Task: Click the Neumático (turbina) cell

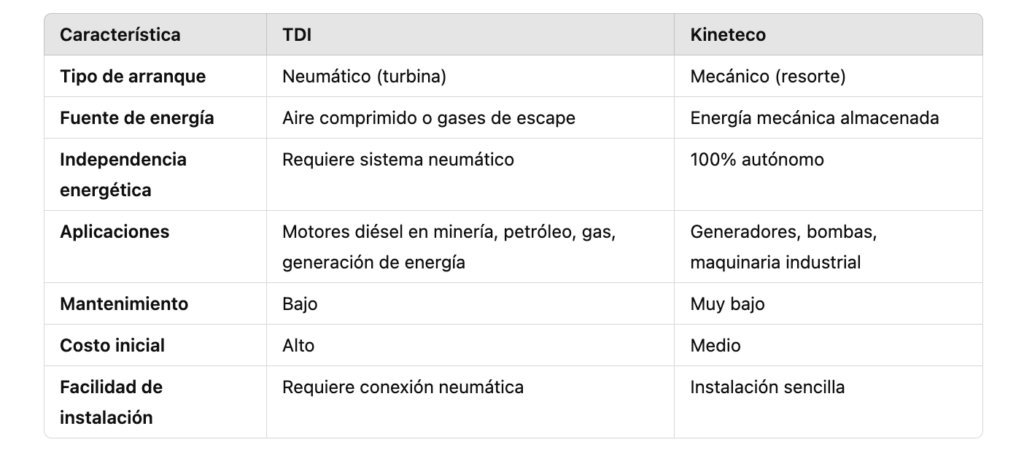Action: (365, 76)
